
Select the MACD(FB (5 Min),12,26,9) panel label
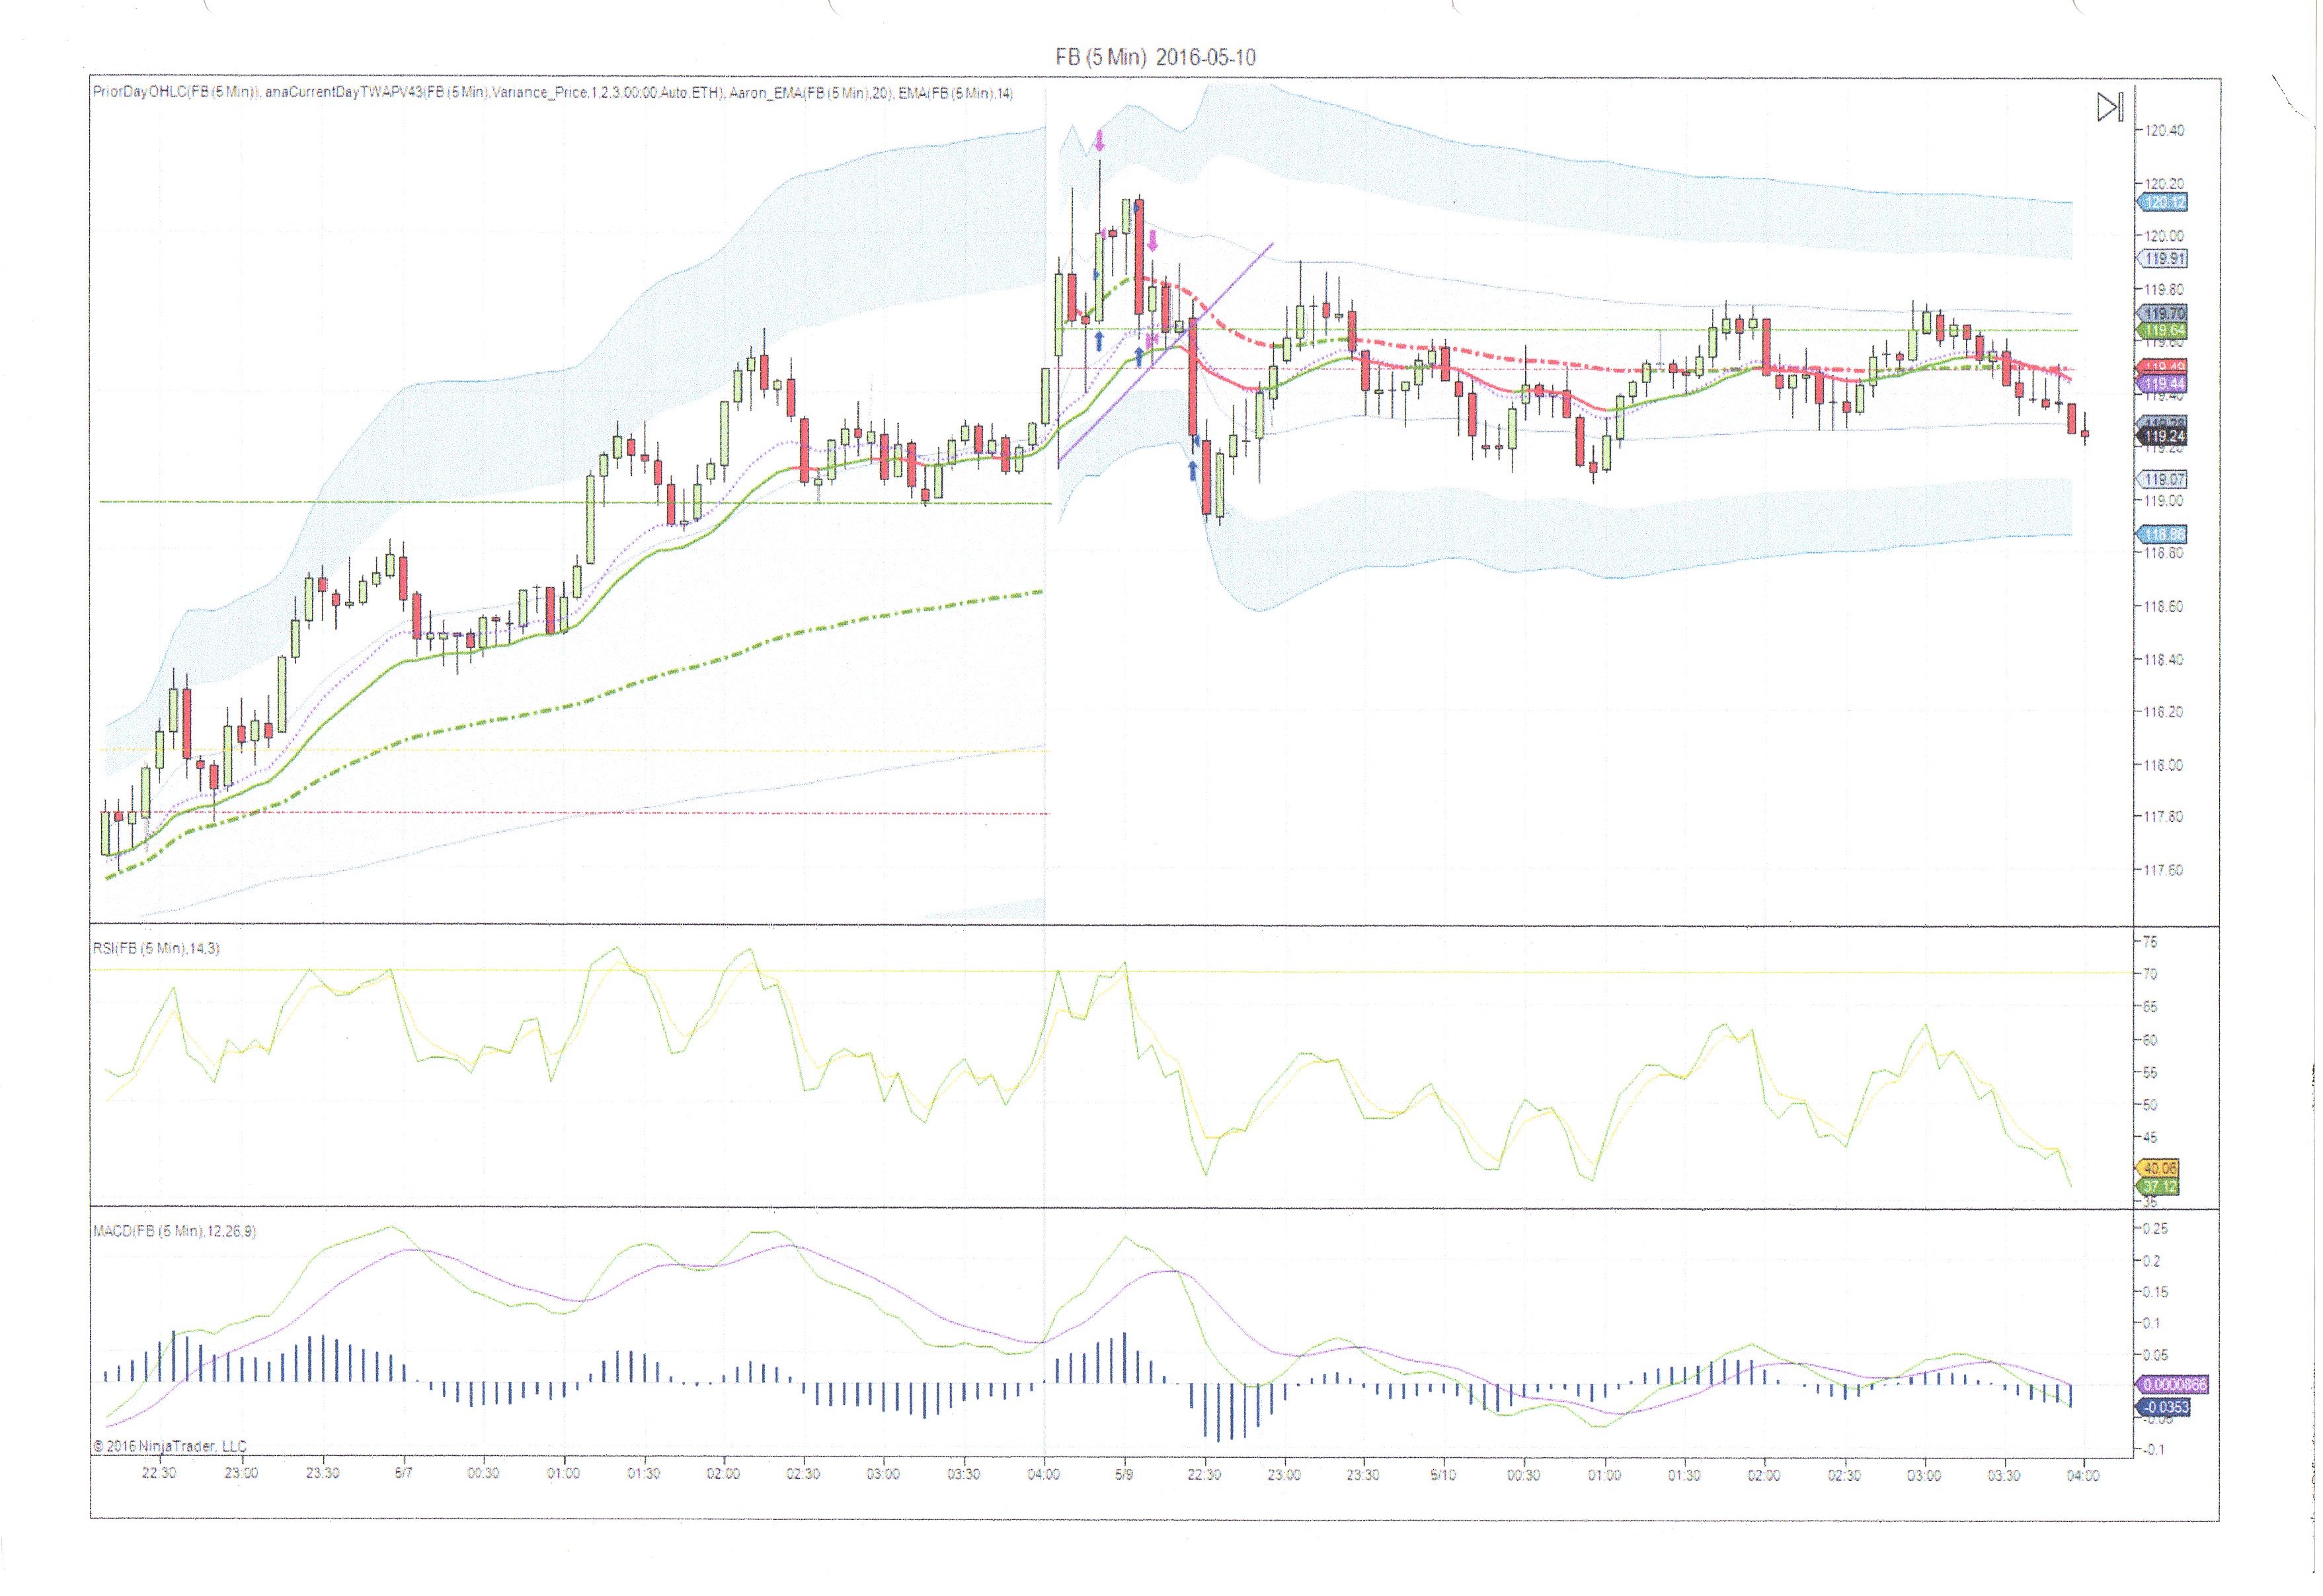click(174, 1231)
